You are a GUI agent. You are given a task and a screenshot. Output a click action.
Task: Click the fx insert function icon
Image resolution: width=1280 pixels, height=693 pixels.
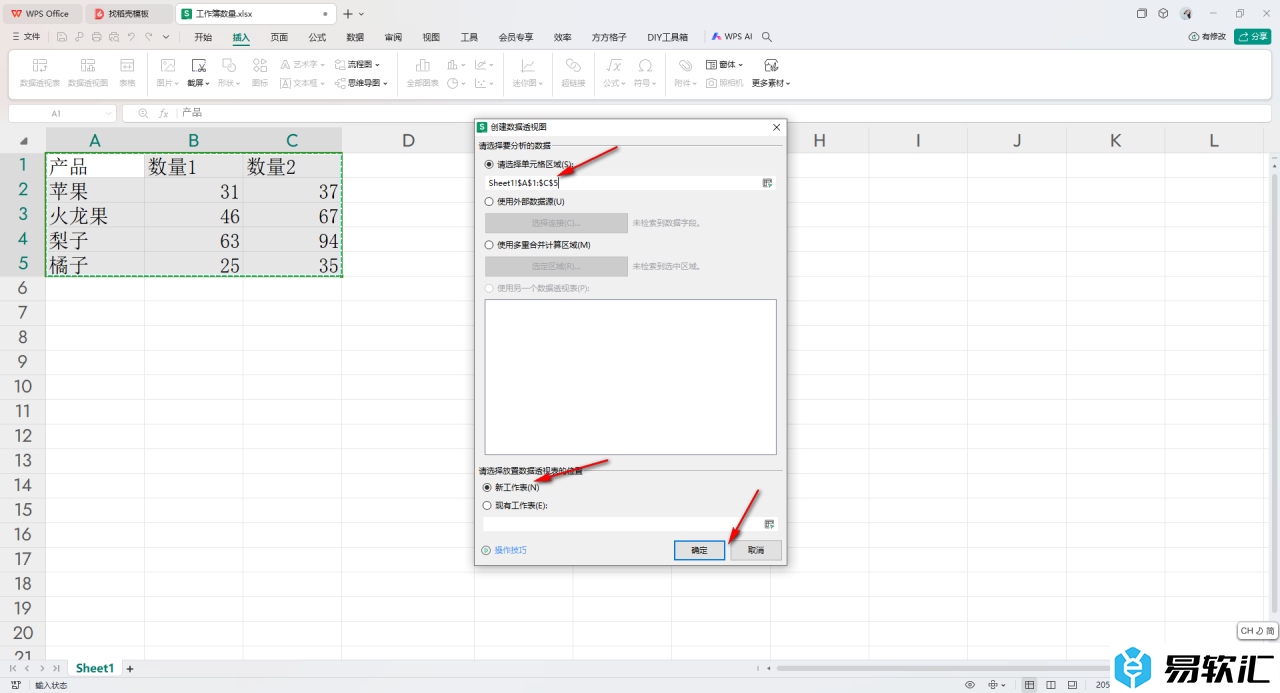[x=164, y=113]
